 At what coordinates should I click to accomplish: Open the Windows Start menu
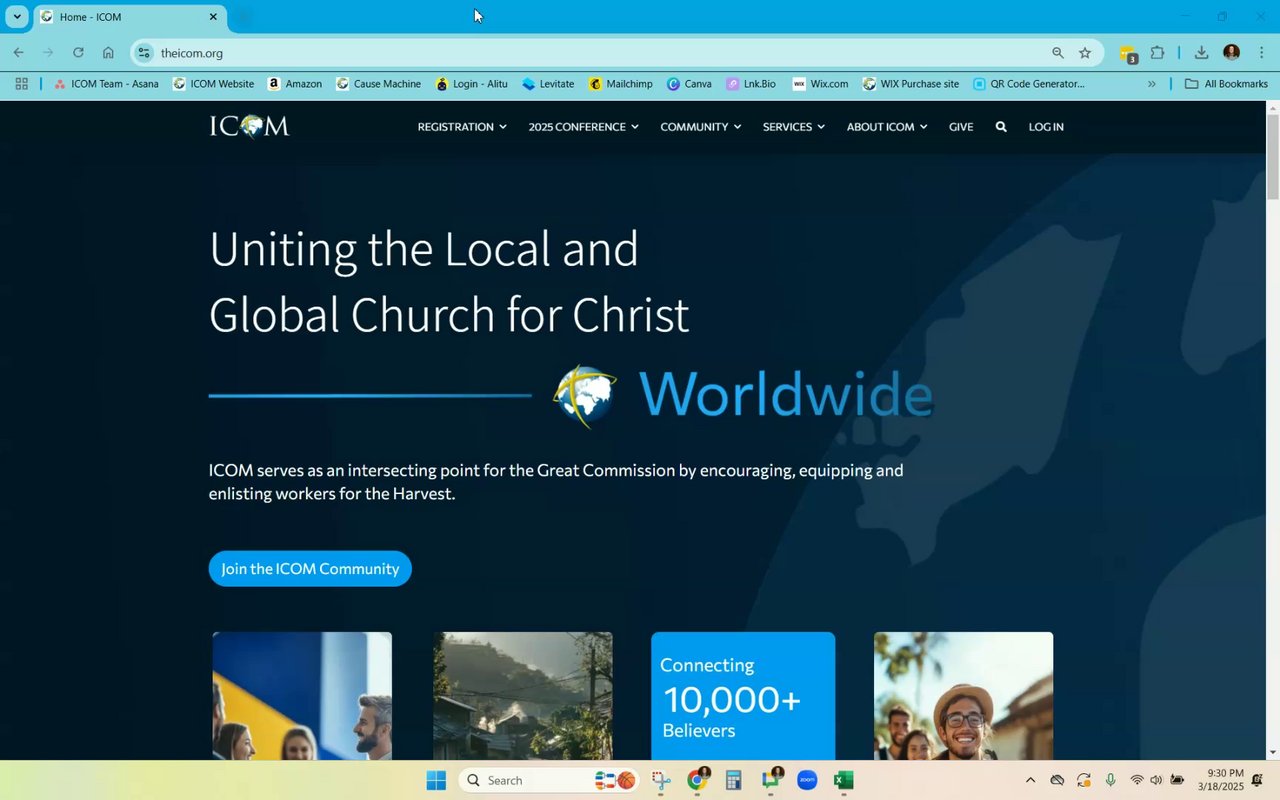click(436, 780)
